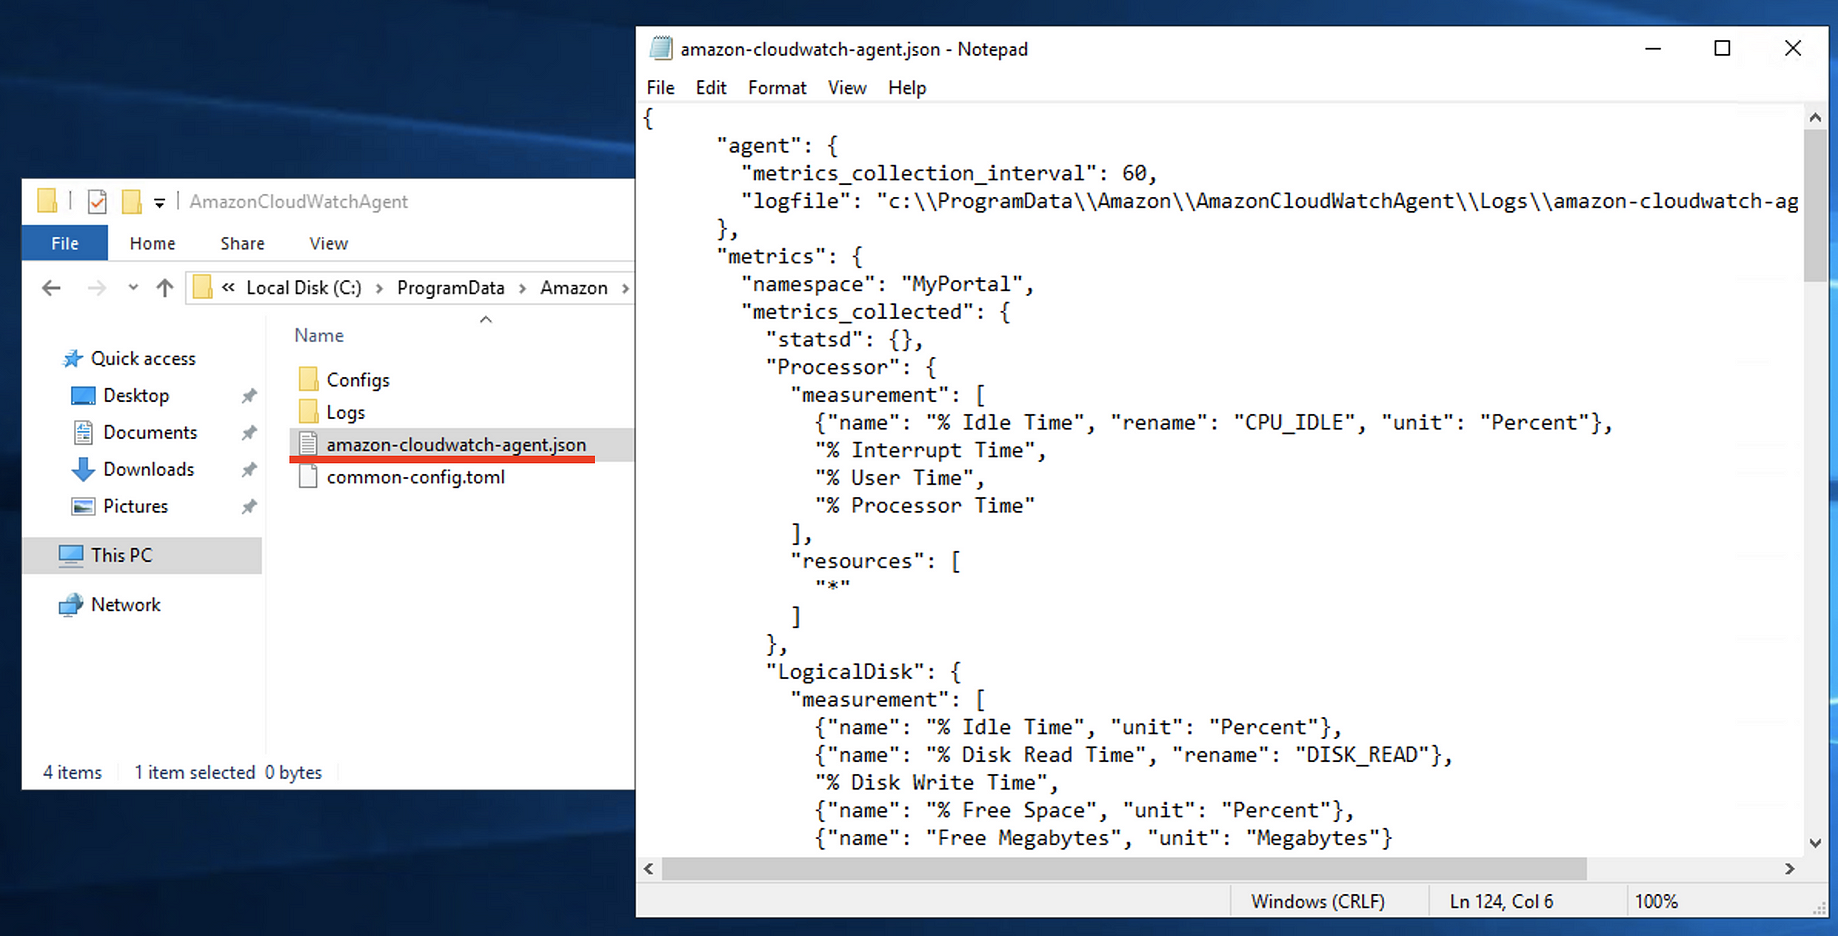
Task: Select the amazon-cloudwatch-agent.json file
Action: [456, 445]
